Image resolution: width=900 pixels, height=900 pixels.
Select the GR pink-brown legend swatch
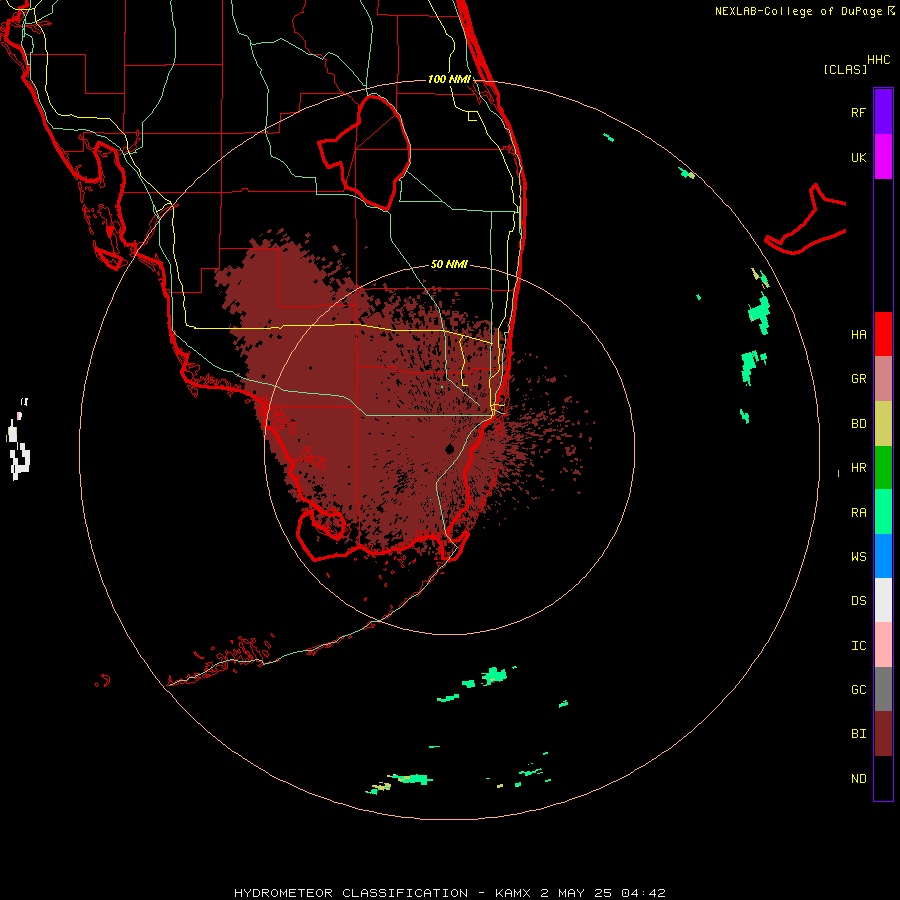[883, 378]
